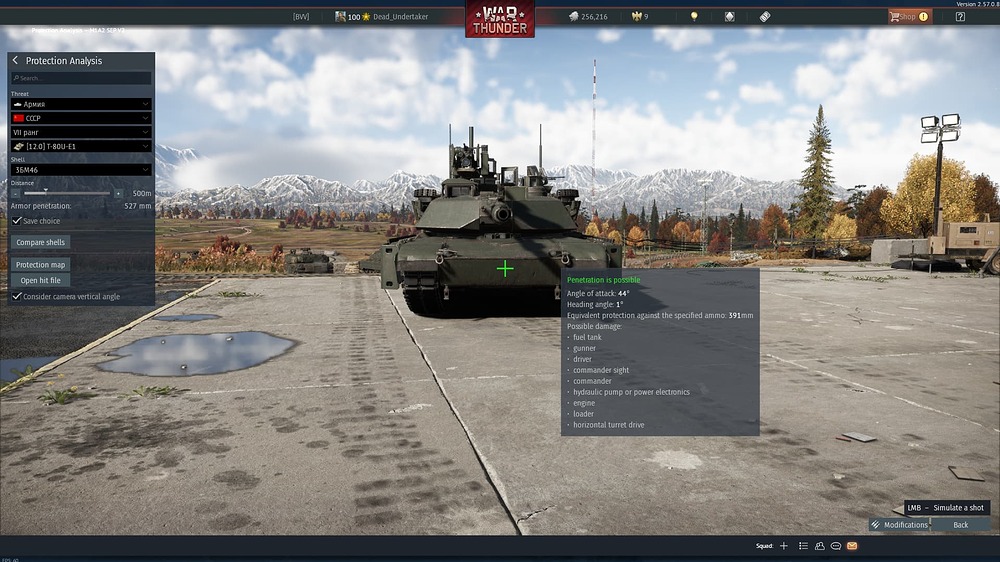Click the Back button
This screenshot has height=562, width=1000.
(x=960, y=524)
